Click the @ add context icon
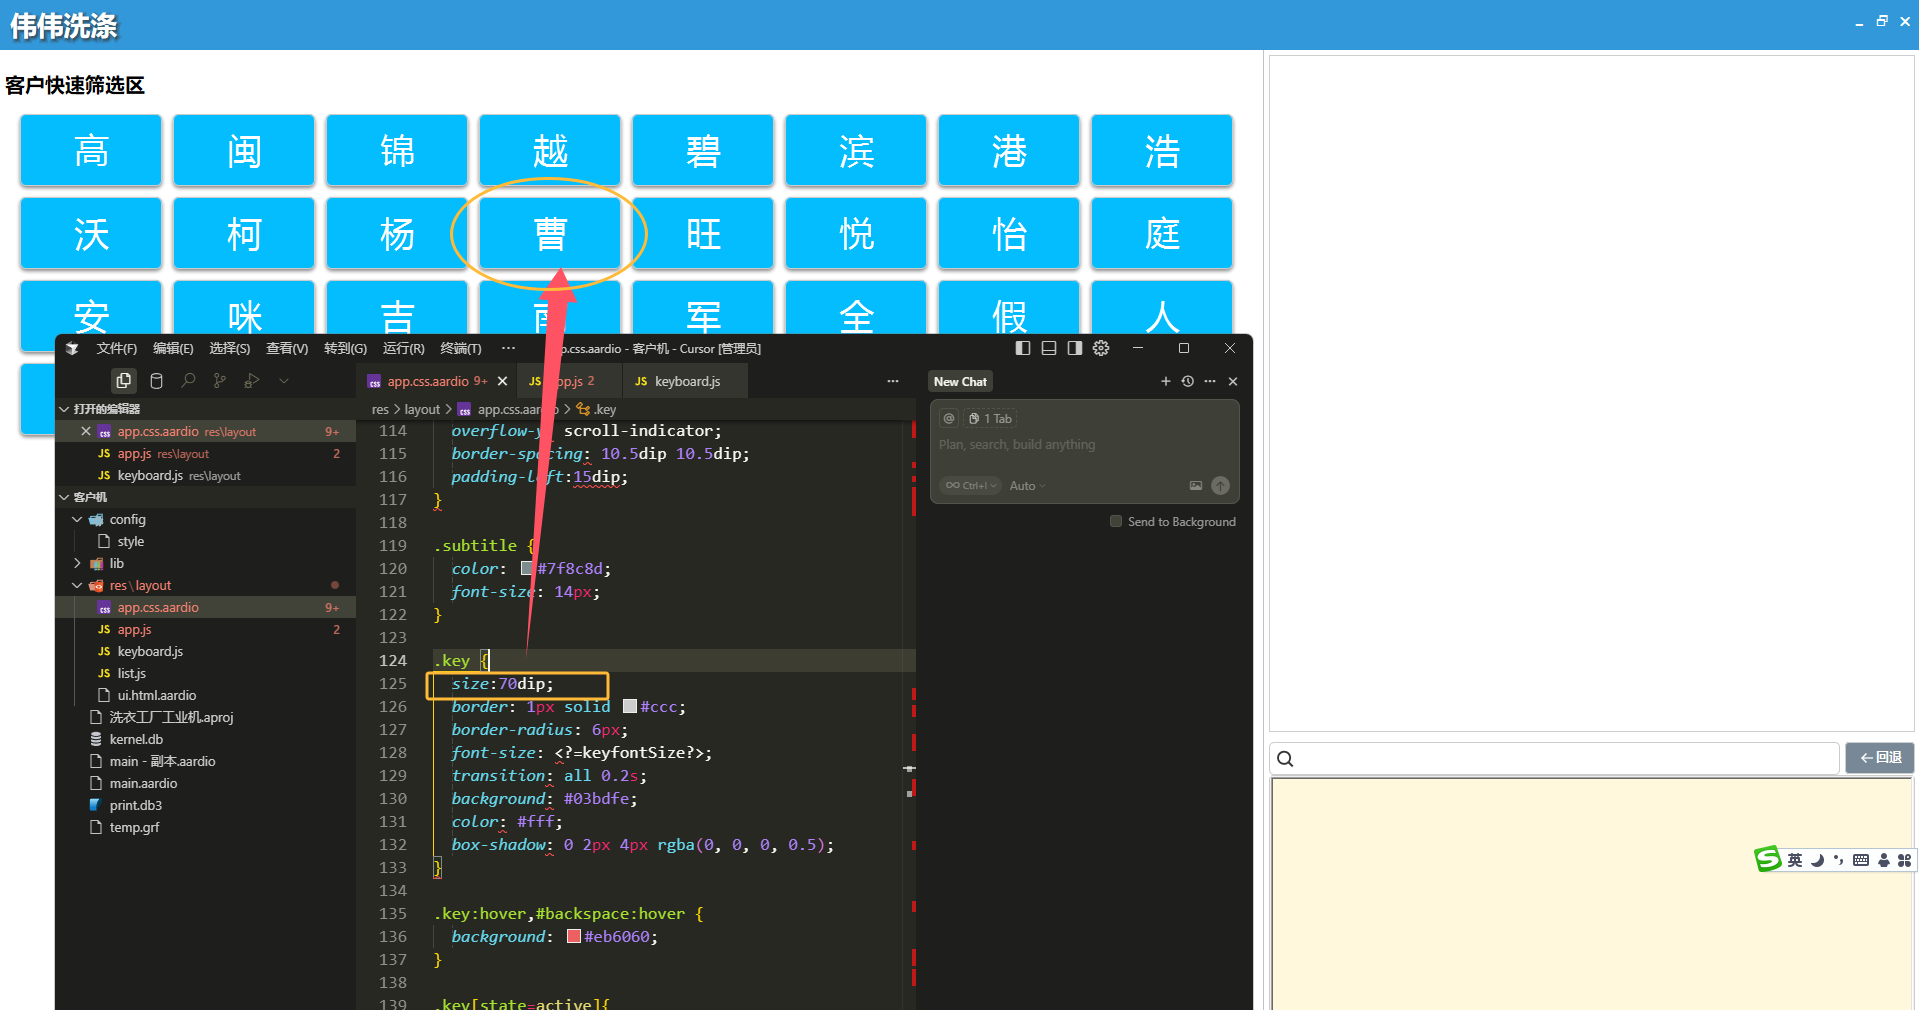This screenshot has height=1010, width=1919. tap(949, 419)
